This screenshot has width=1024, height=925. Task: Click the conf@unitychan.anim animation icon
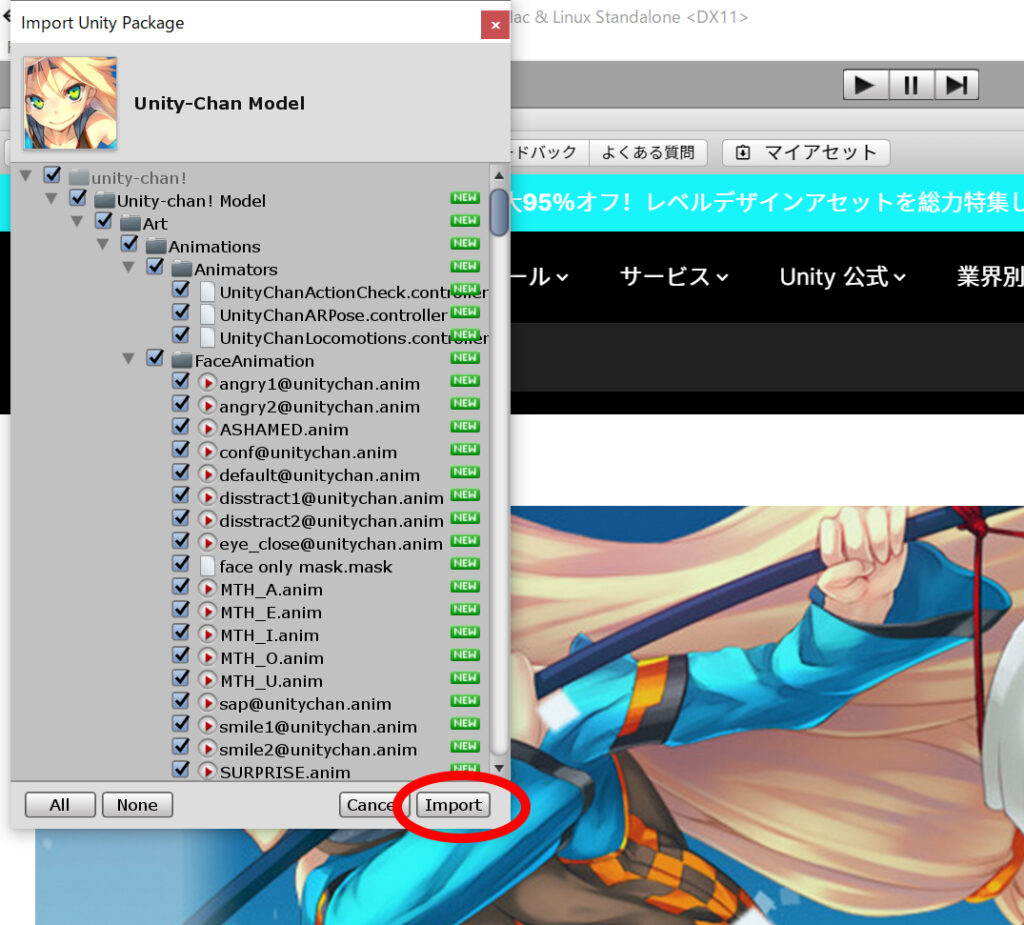(207, 451)
